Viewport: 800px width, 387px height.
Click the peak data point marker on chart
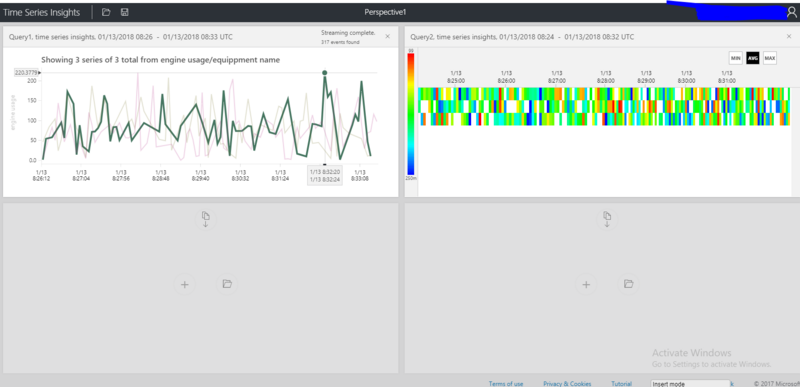click(324, 72)
